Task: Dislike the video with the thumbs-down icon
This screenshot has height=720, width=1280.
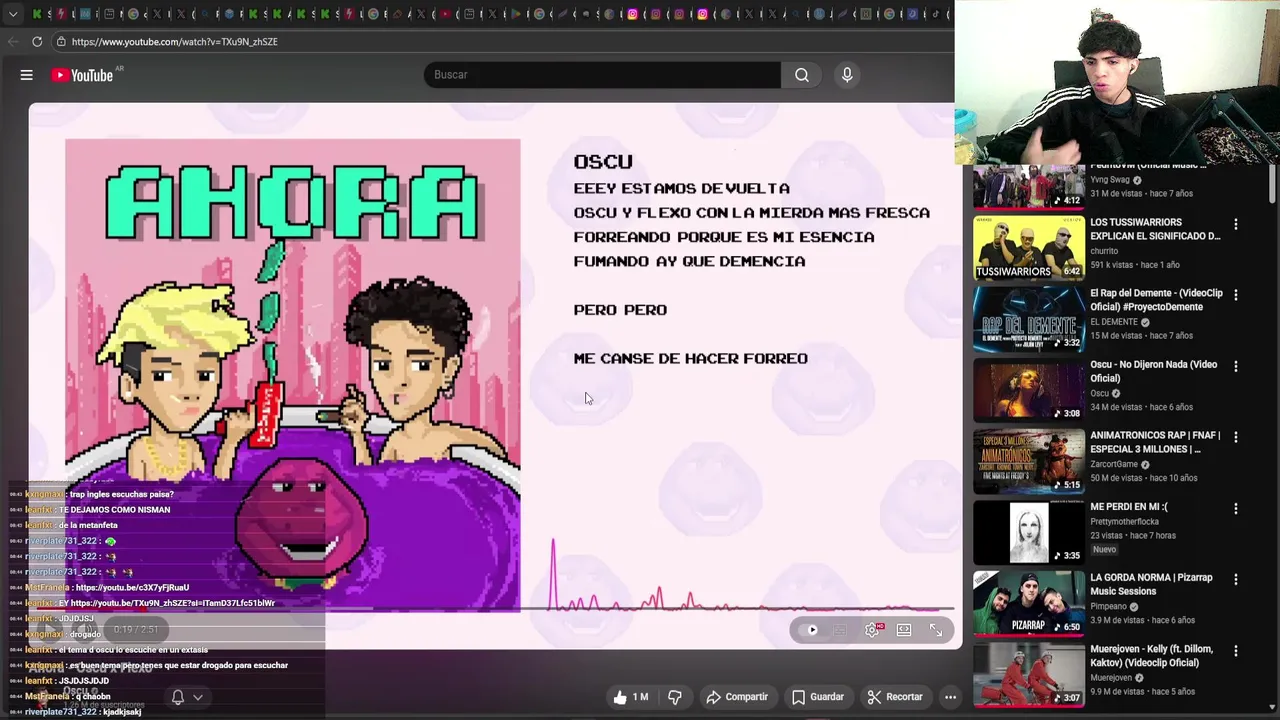Action: click(x=675, y=697)
